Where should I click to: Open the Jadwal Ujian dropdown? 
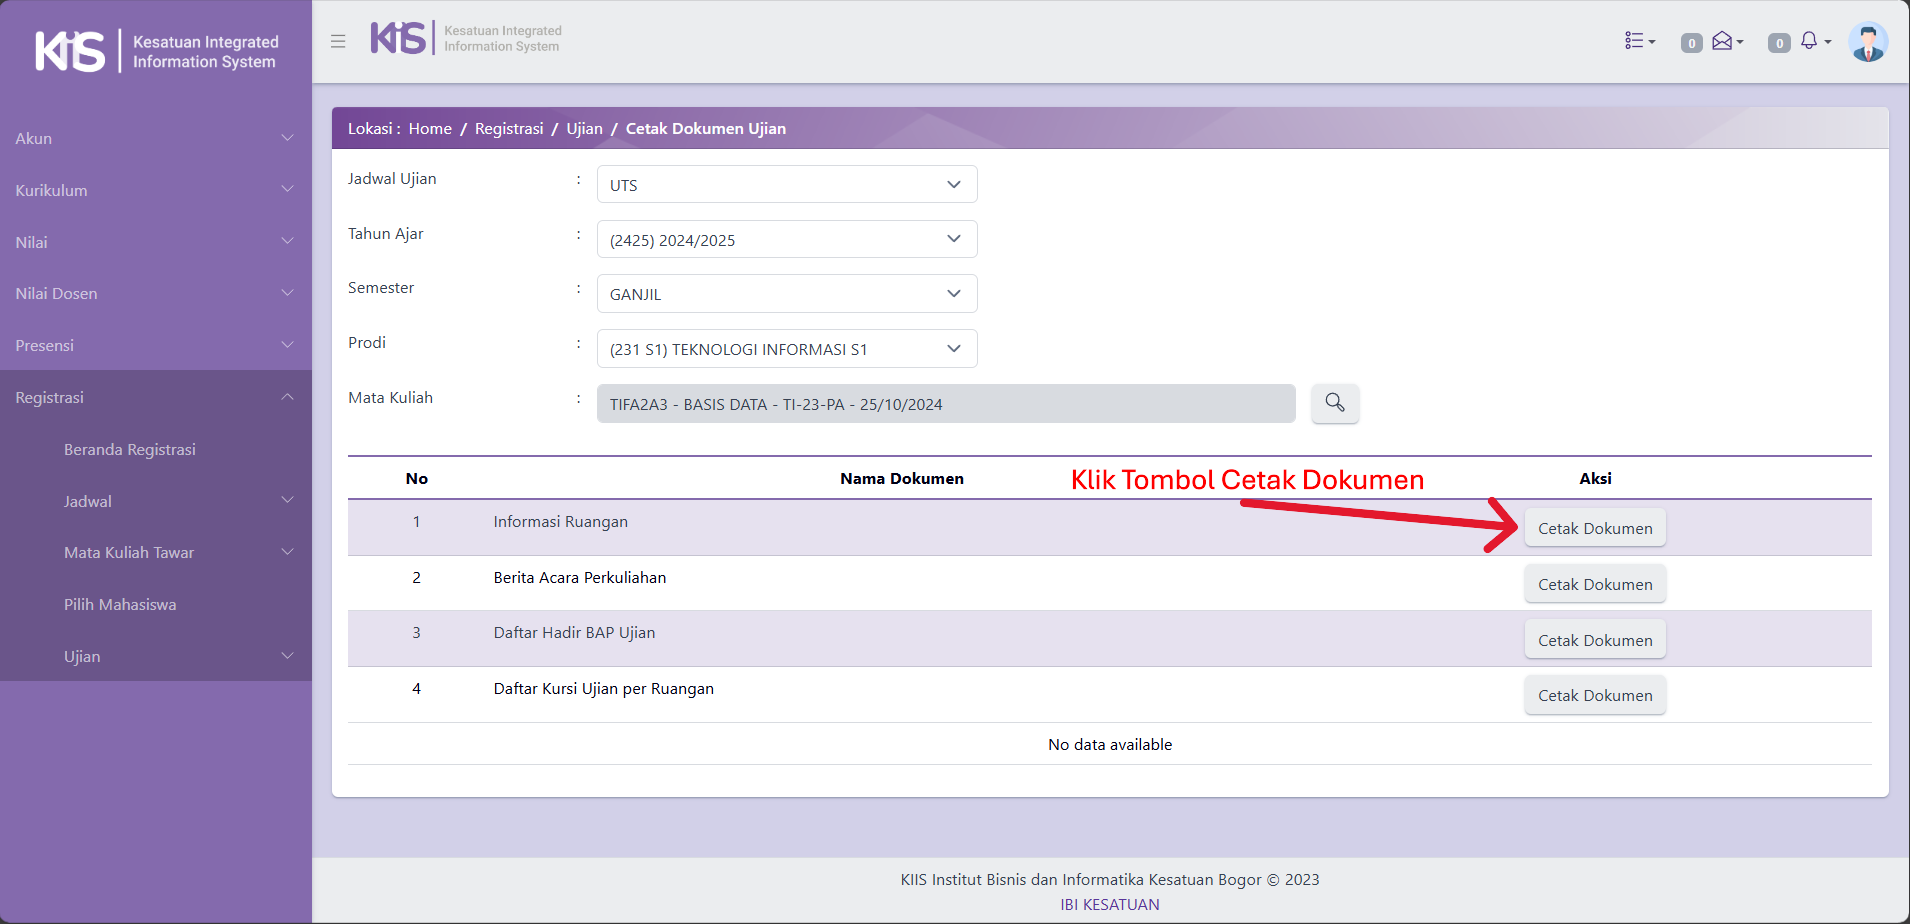786,185
